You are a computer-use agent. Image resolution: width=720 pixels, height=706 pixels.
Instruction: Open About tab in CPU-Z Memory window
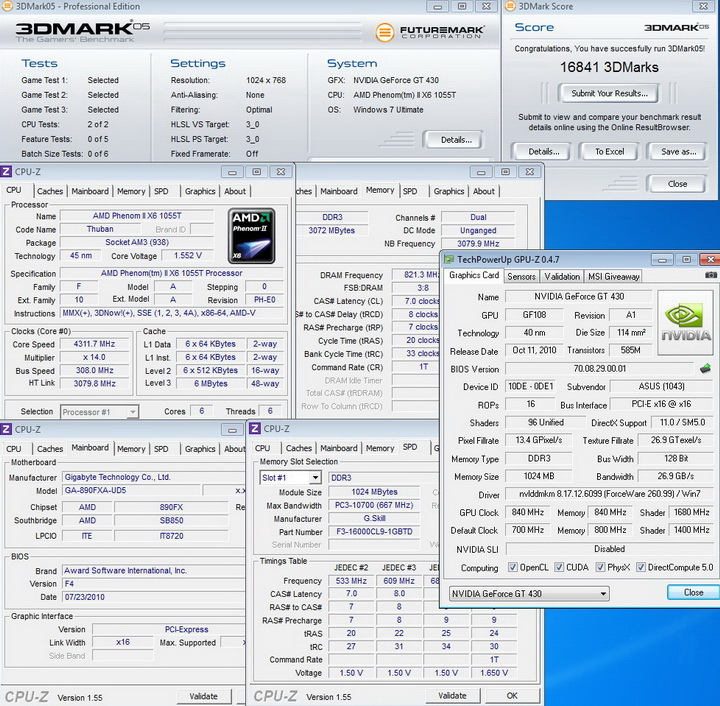coord(484,191)
